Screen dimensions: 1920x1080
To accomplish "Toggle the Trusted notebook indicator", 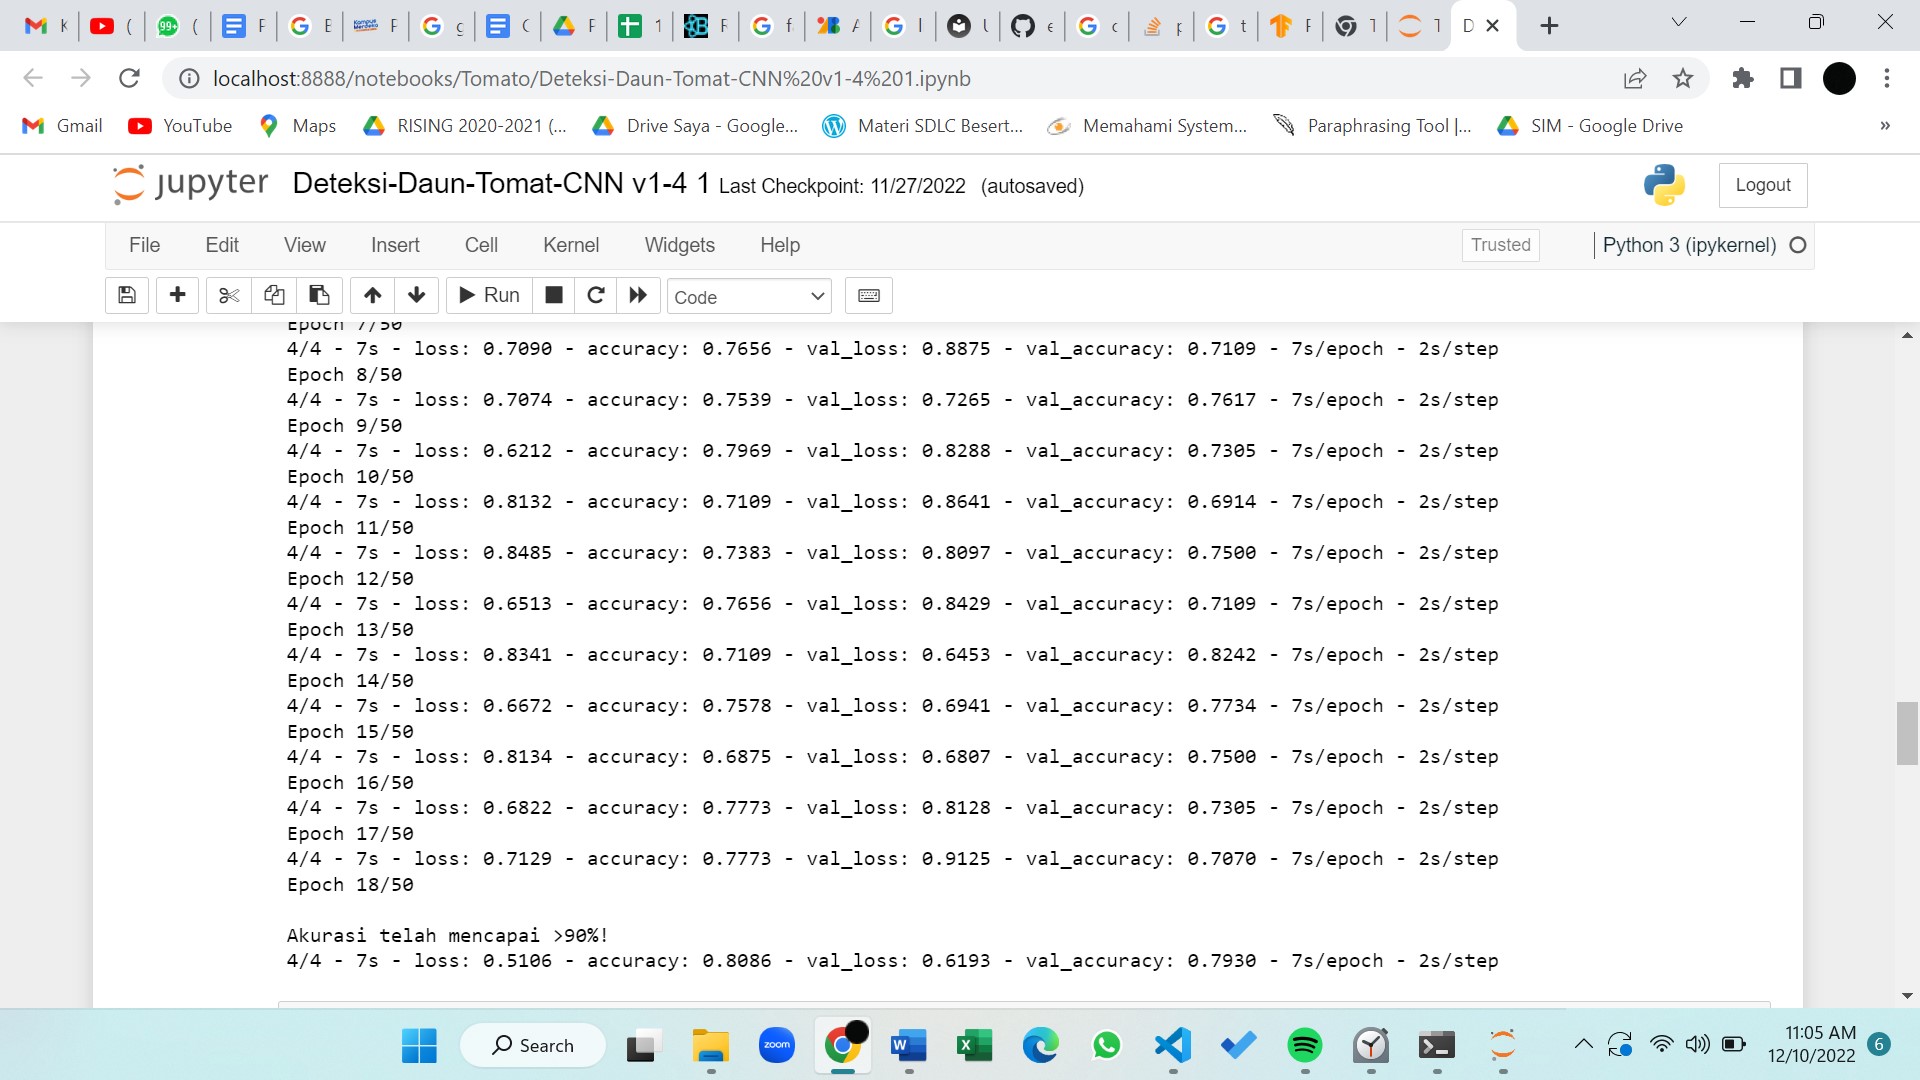I will click(1500, 245).
